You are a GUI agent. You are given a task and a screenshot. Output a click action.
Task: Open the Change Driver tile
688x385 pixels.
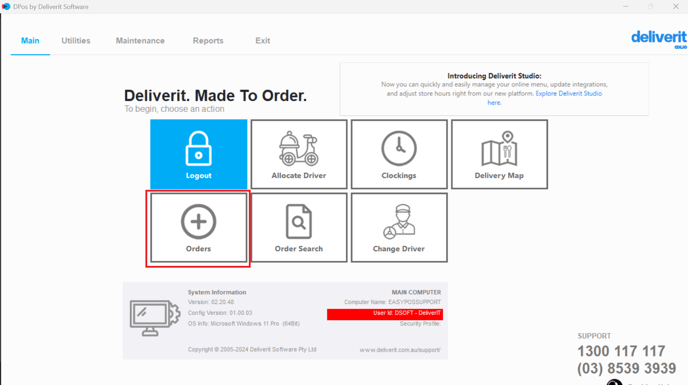coord(399,228)
